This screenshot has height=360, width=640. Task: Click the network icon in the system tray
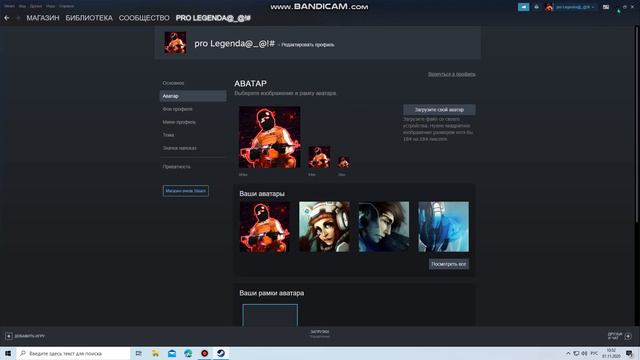(x=576, y=353)
